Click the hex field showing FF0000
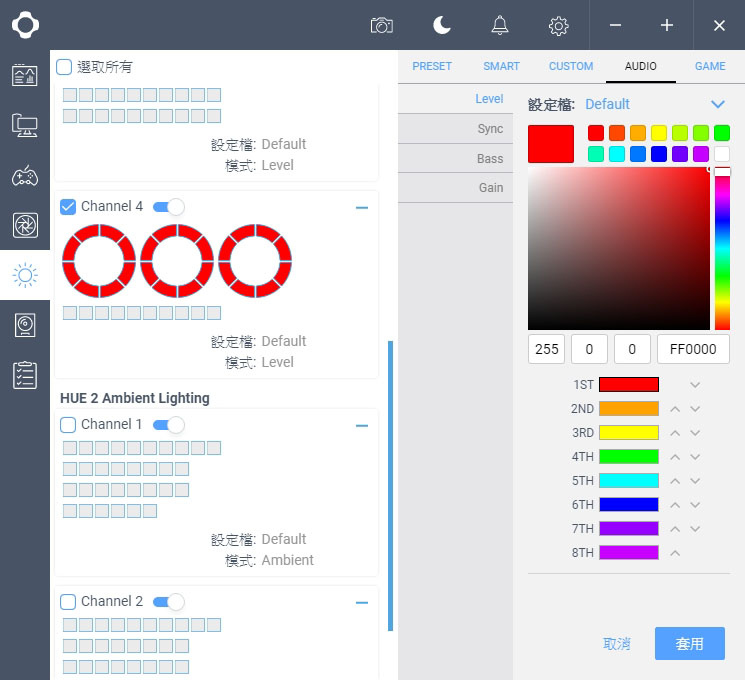745x680 pixels. coord(693,349)
